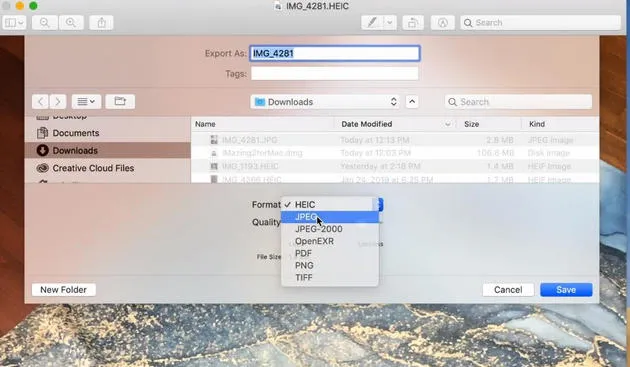Go back with the left chevron
This screenshot has height=367, width=630.
[40, 102]
